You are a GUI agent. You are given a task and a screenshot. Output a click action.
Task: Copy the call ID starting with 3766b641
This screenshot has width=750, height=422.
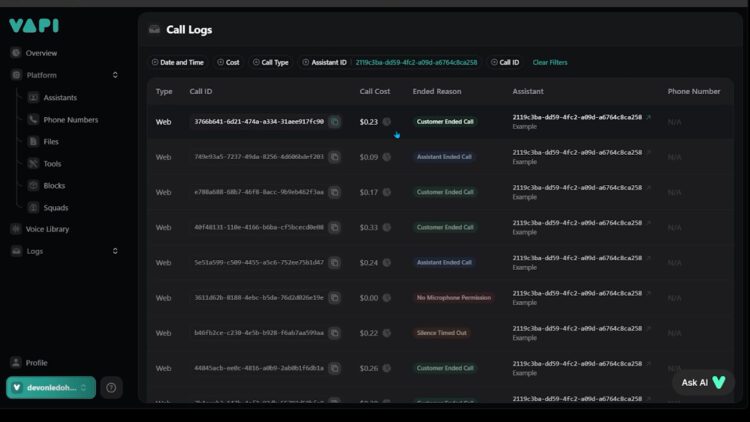(x=335, y=122)
